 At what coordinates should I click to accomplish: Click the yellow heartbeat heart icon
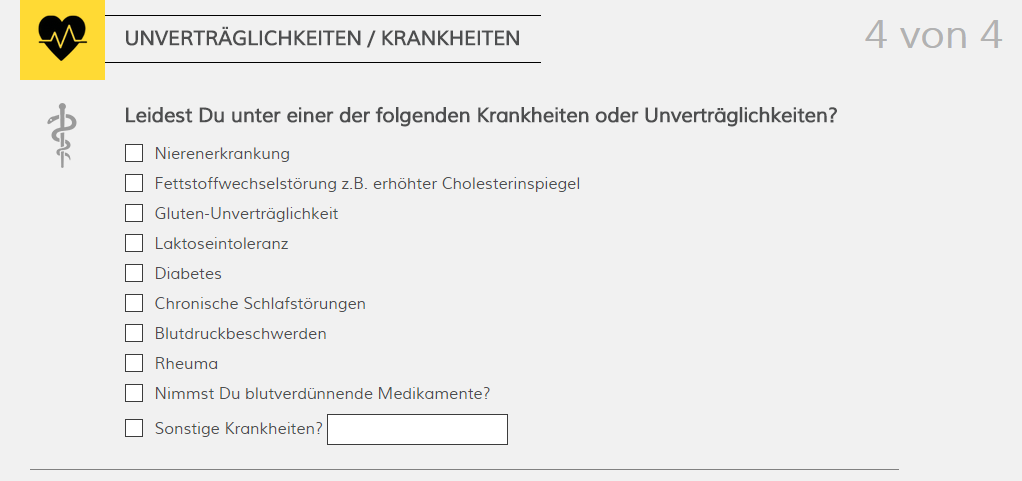coord(62,40)
